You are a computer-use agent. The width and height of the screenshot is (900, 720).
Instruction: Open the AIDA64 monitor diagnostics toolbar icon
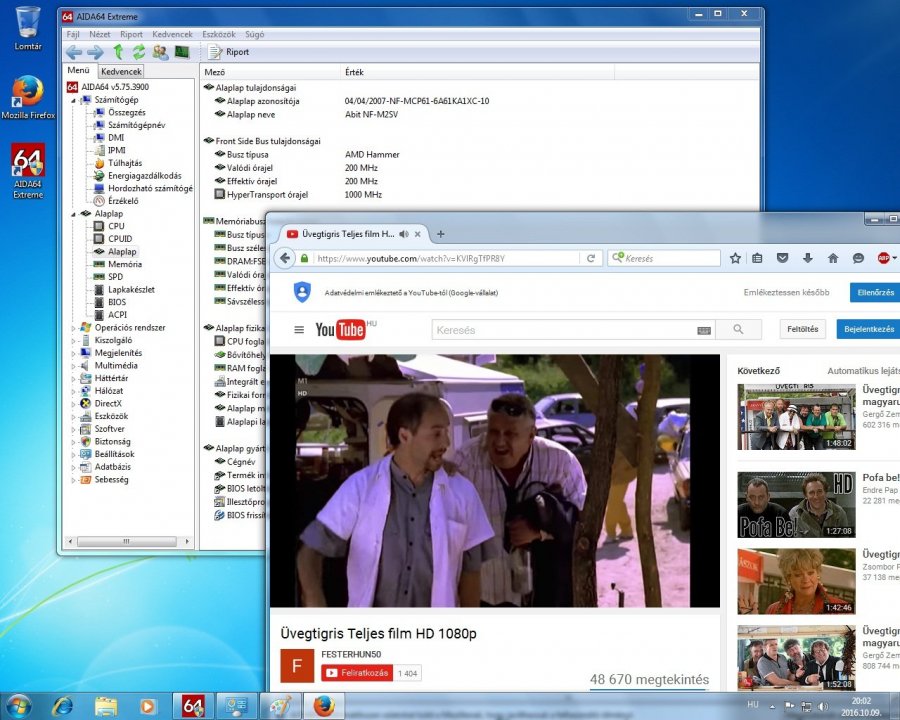182,52
